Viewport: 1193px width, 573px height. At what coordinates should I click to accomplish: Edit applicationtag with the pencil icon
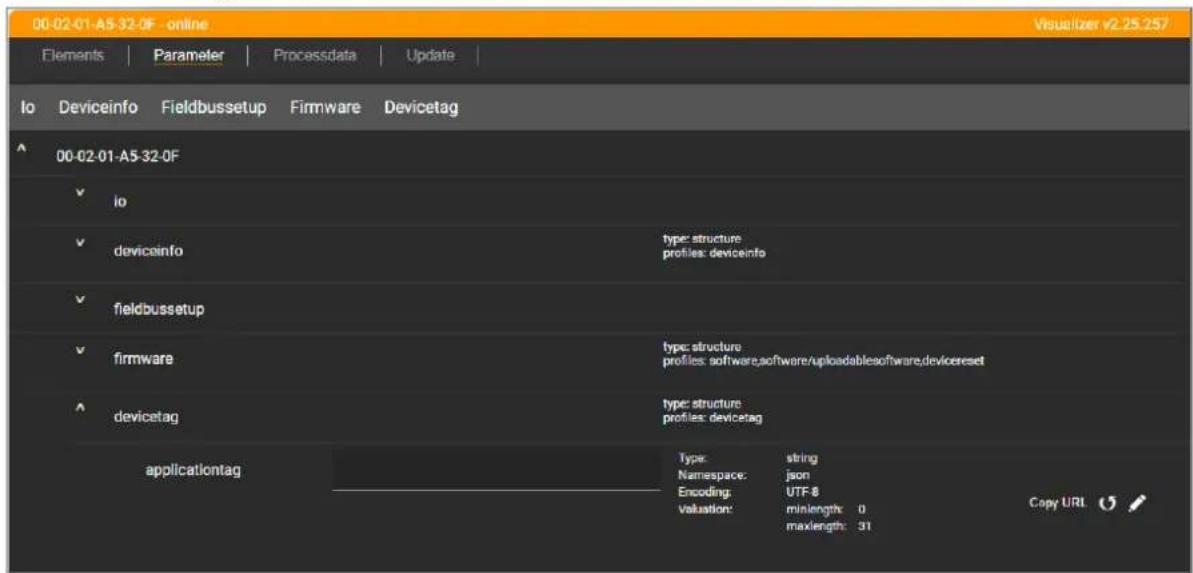1137,503
